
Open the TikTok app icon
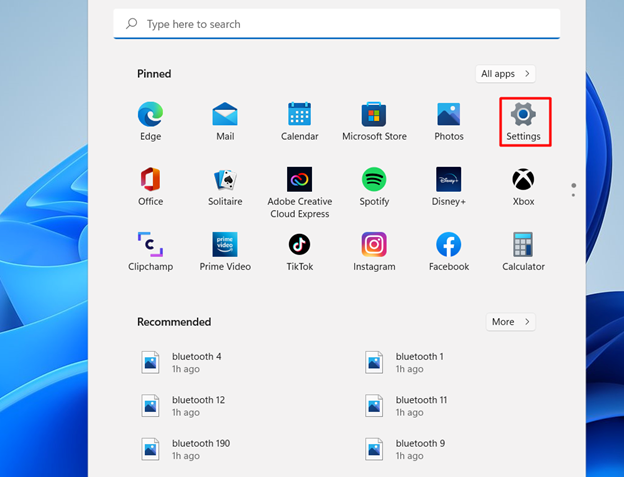point(299,245)
